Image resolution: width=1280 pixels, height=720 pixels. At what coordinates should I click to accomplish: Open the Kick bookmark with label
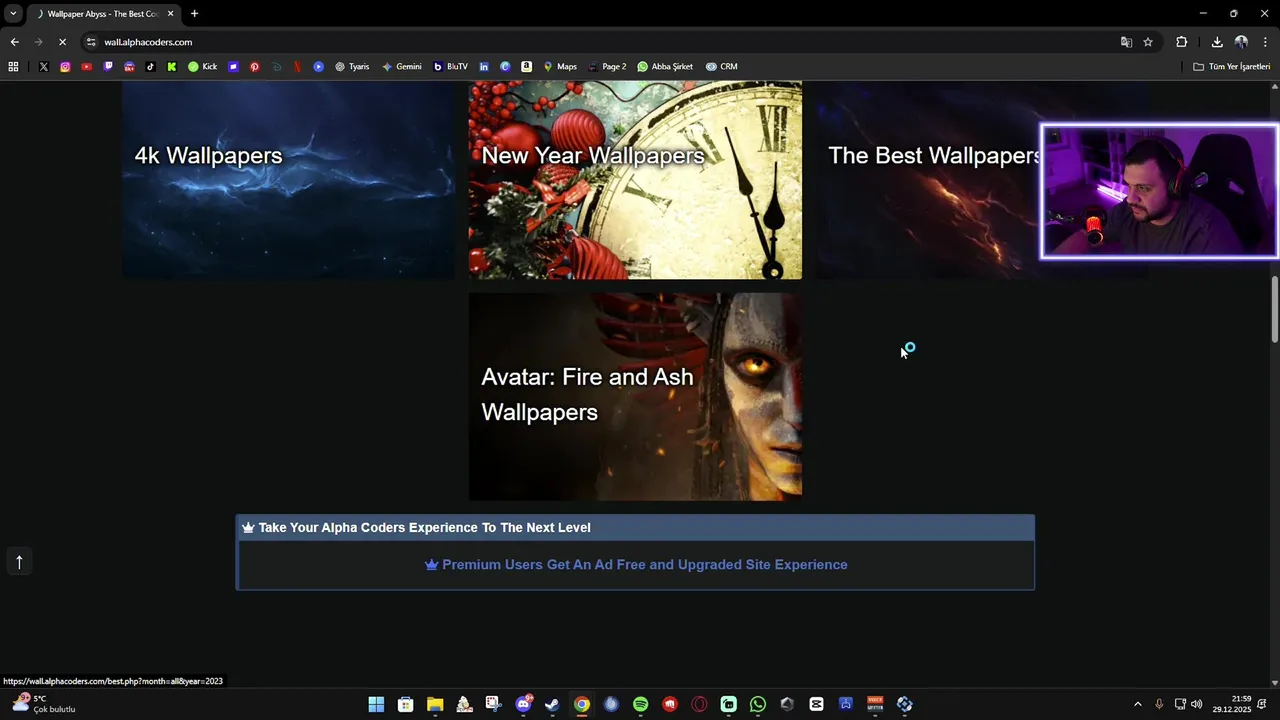point(202,67)
